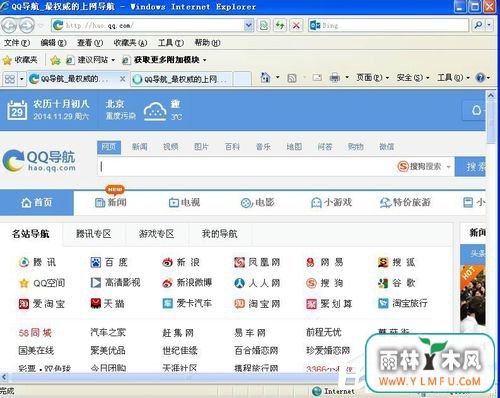Click the 首页 home navigation button

pyautogui.click(x=37, y=202)
